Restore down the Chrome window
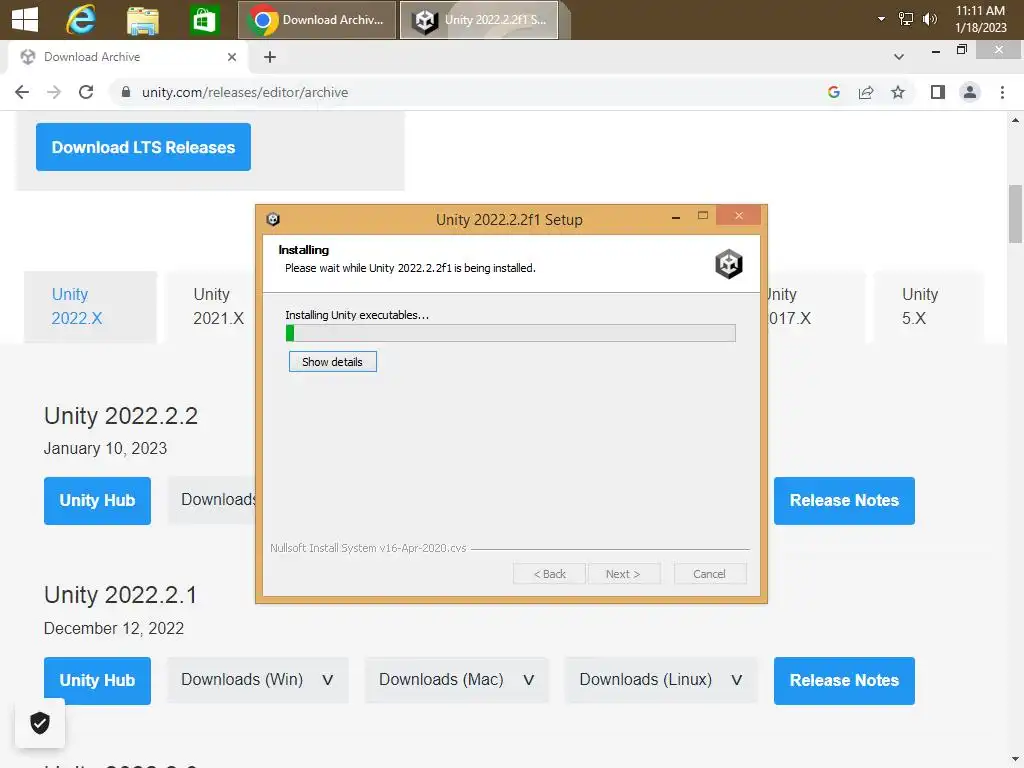The image size is (1024, 768). pyautogui.click(x=961, y=50)
